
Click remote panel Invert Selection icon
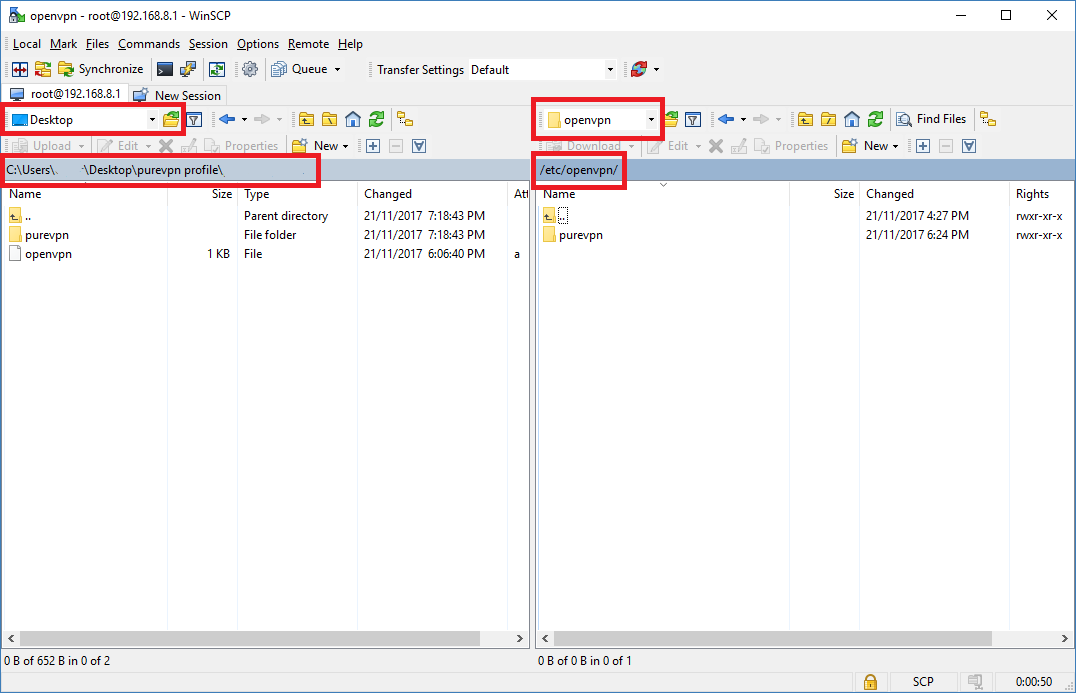tap(969, 146)
